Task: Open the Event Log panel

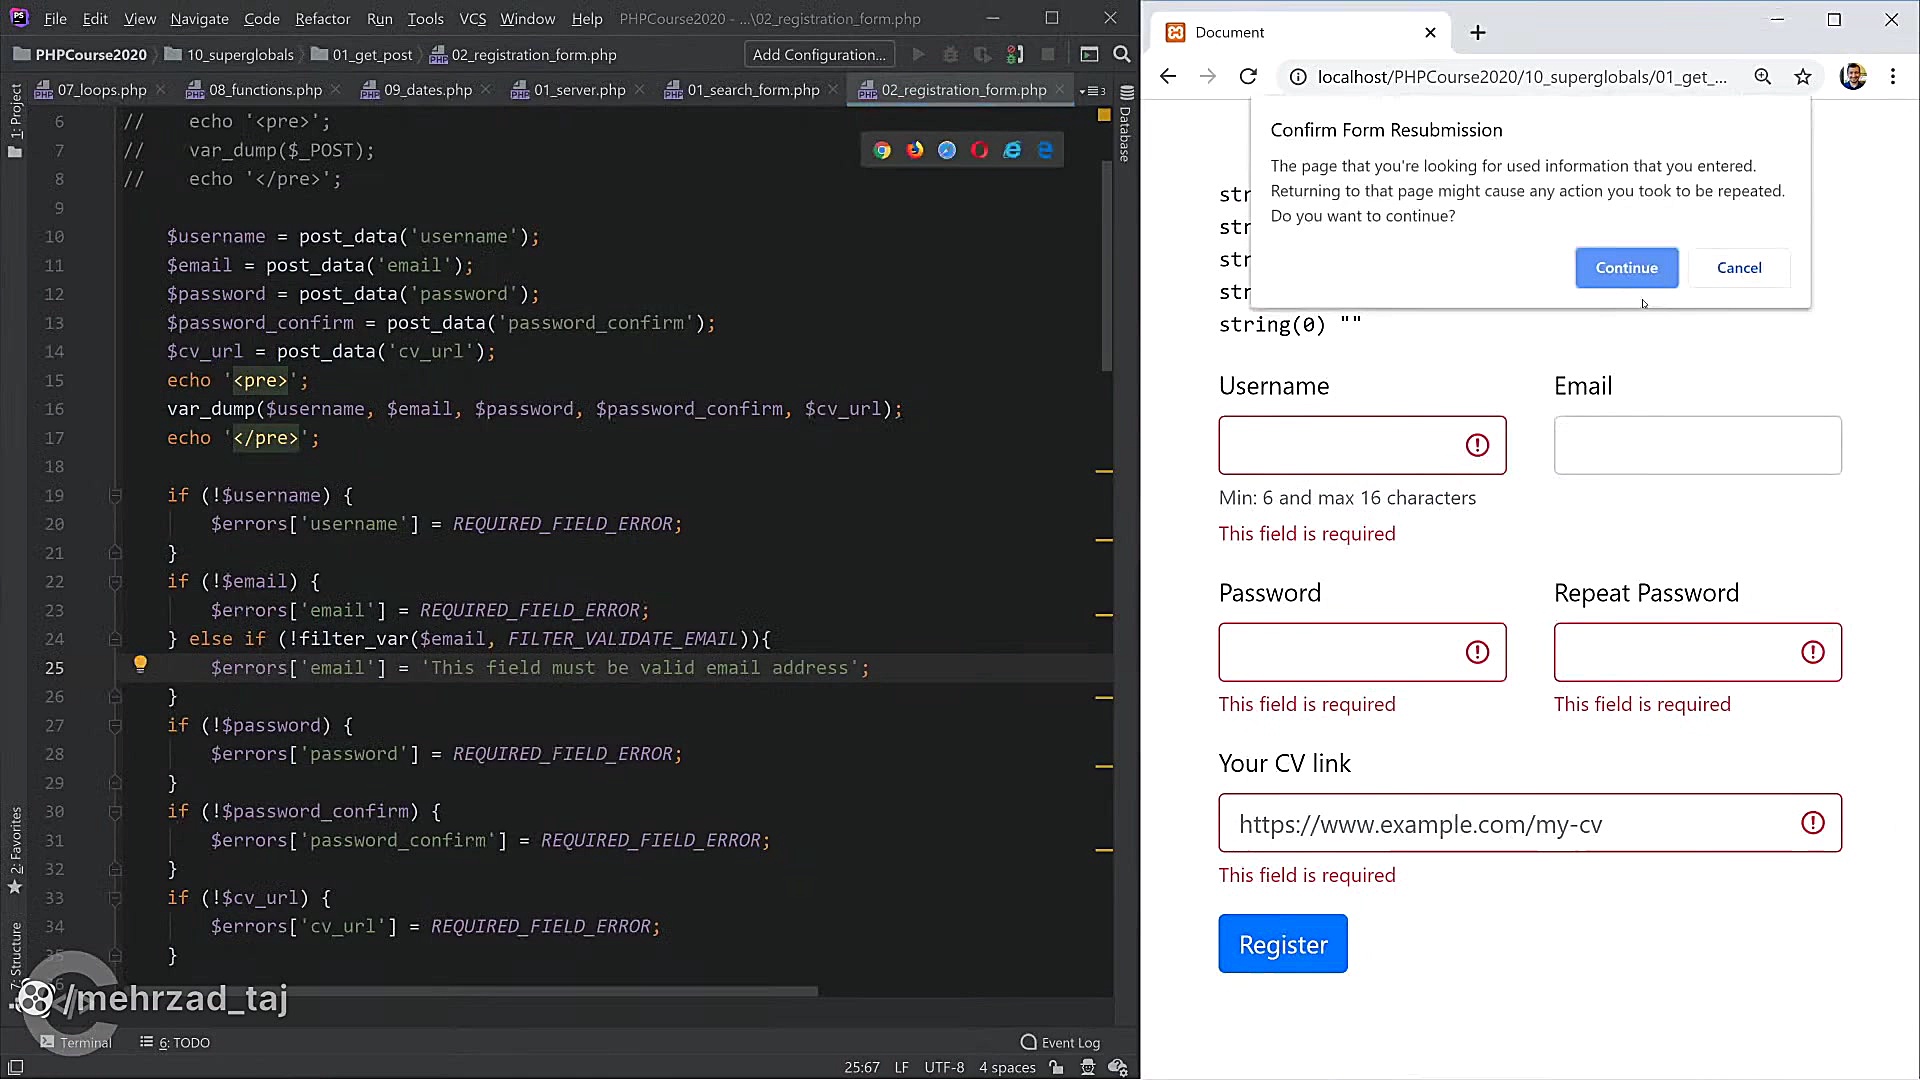Action: tap(1060, 1042)
